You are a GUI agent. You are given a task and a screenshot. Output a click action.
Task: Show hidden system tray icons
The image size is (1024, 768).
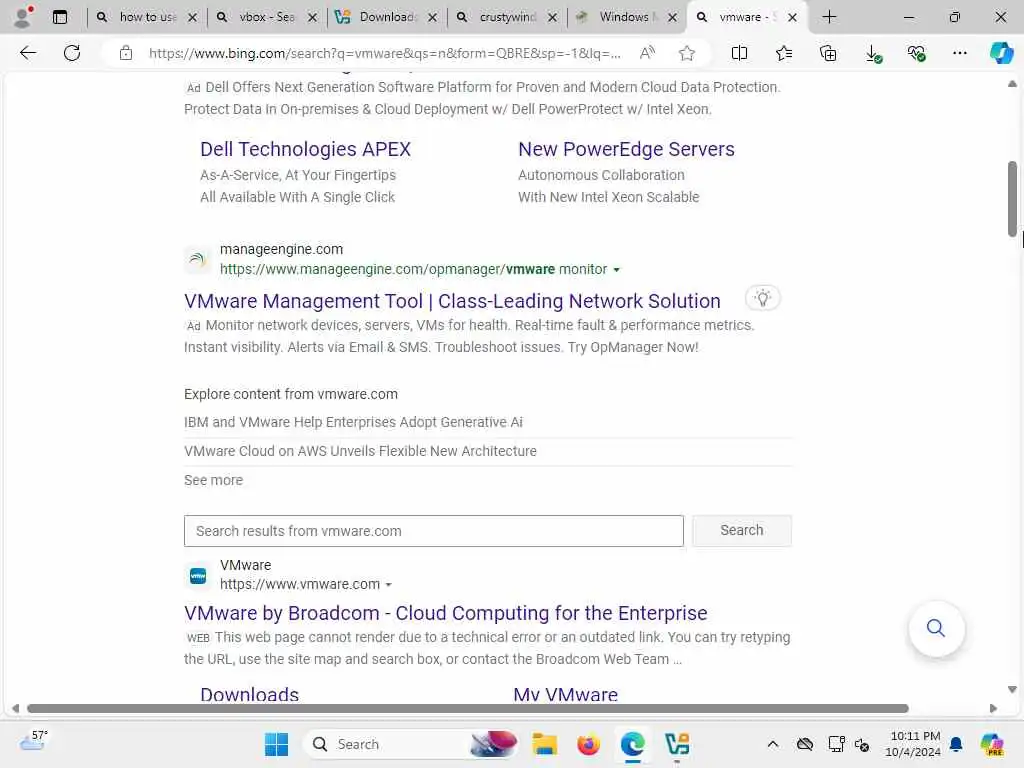[x=773, y=744]
